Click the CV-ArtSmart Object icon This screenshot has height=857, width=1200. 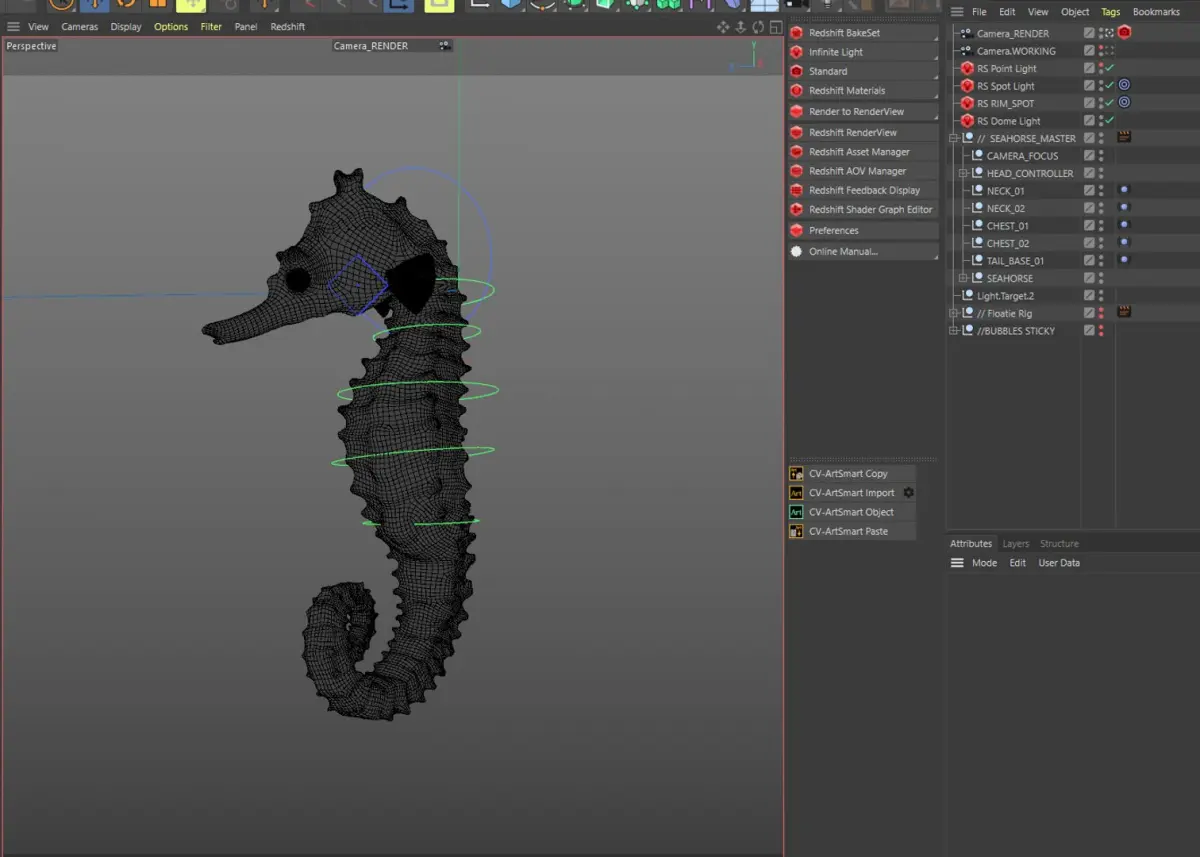[797, 512]
